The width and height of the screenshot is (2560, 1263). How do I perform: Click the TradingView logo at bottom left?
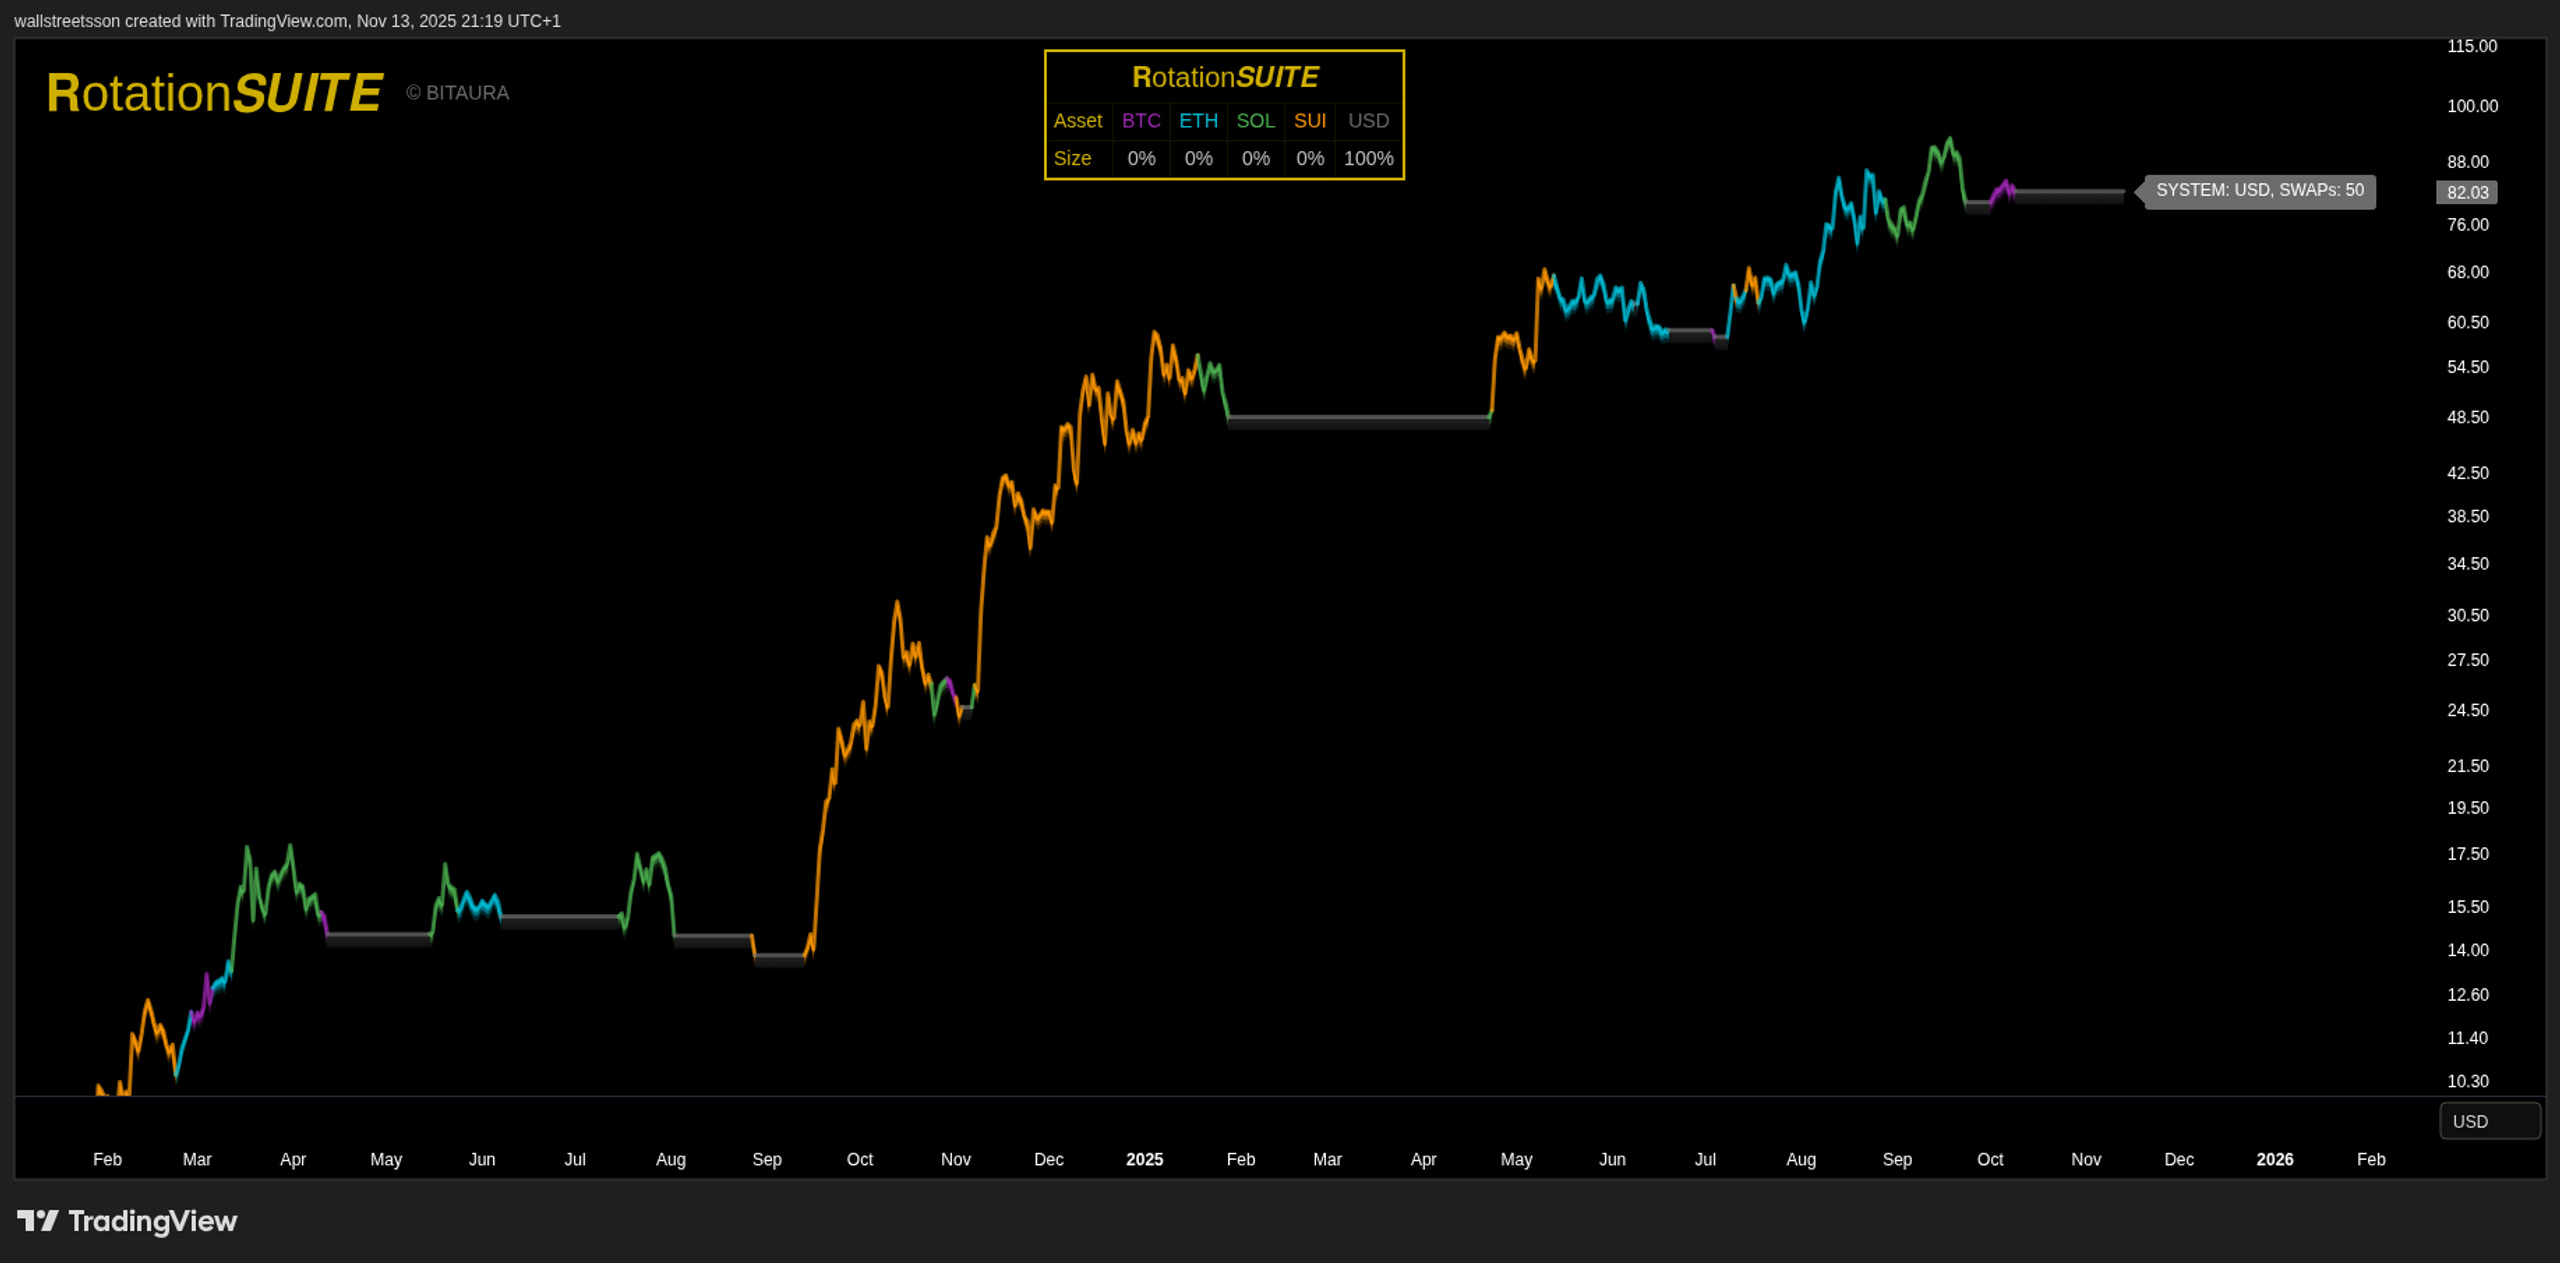coord(127,1221)
